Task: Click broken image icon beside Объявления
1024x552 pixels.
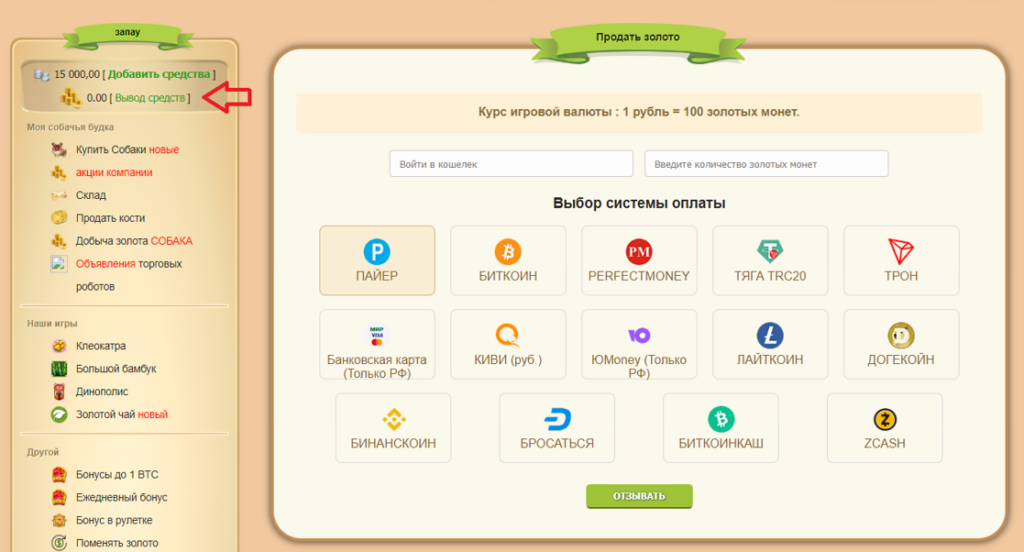Action: coord(59,264)
